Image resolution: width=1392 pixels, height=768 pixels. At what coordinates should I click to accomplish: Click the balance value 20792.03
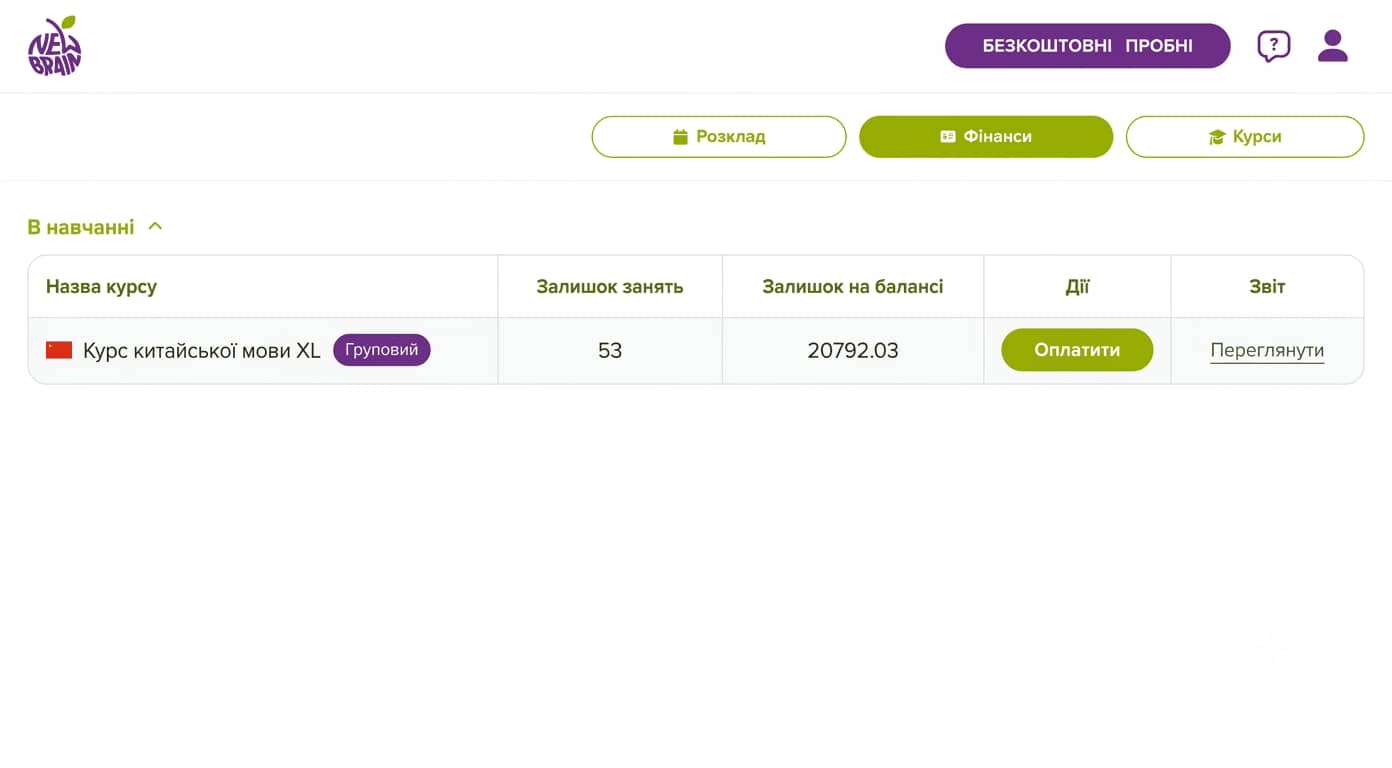(x=853, y=351)
